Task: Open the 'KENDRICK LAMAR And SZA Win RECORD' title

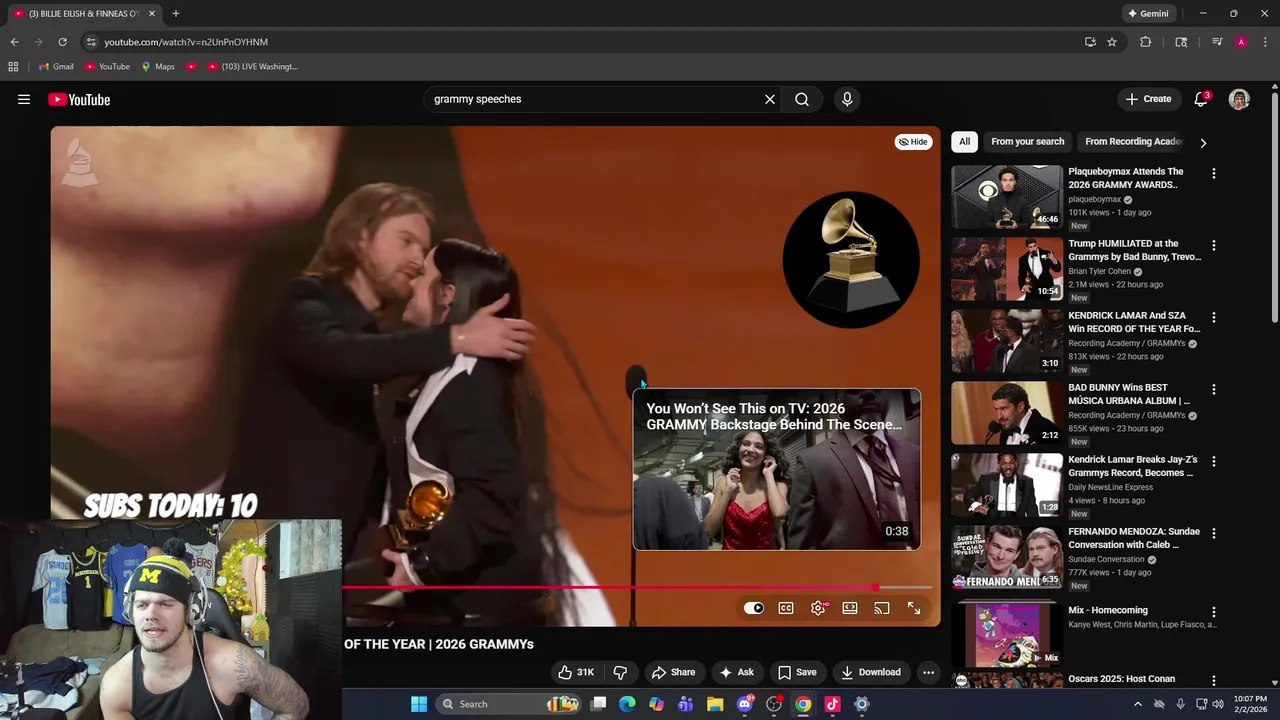Action: 1134,322
